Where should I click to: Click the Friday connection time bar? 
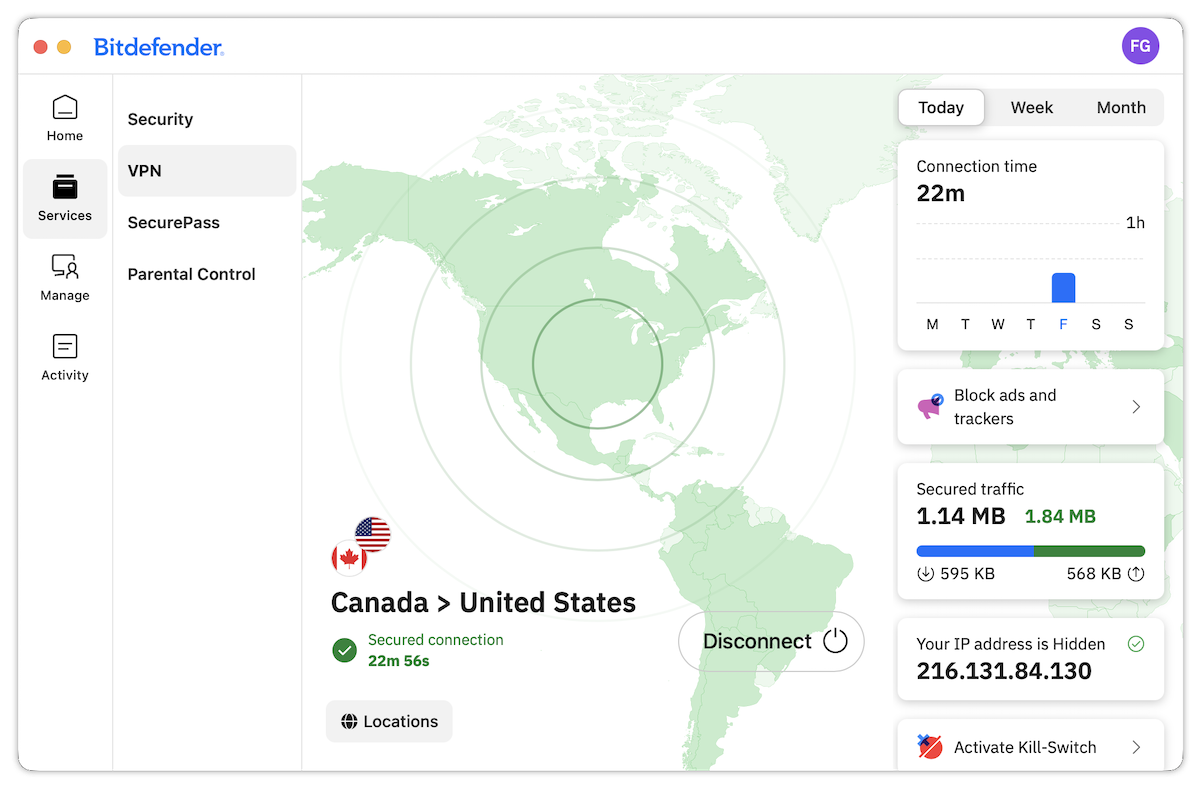(1063, 288)
